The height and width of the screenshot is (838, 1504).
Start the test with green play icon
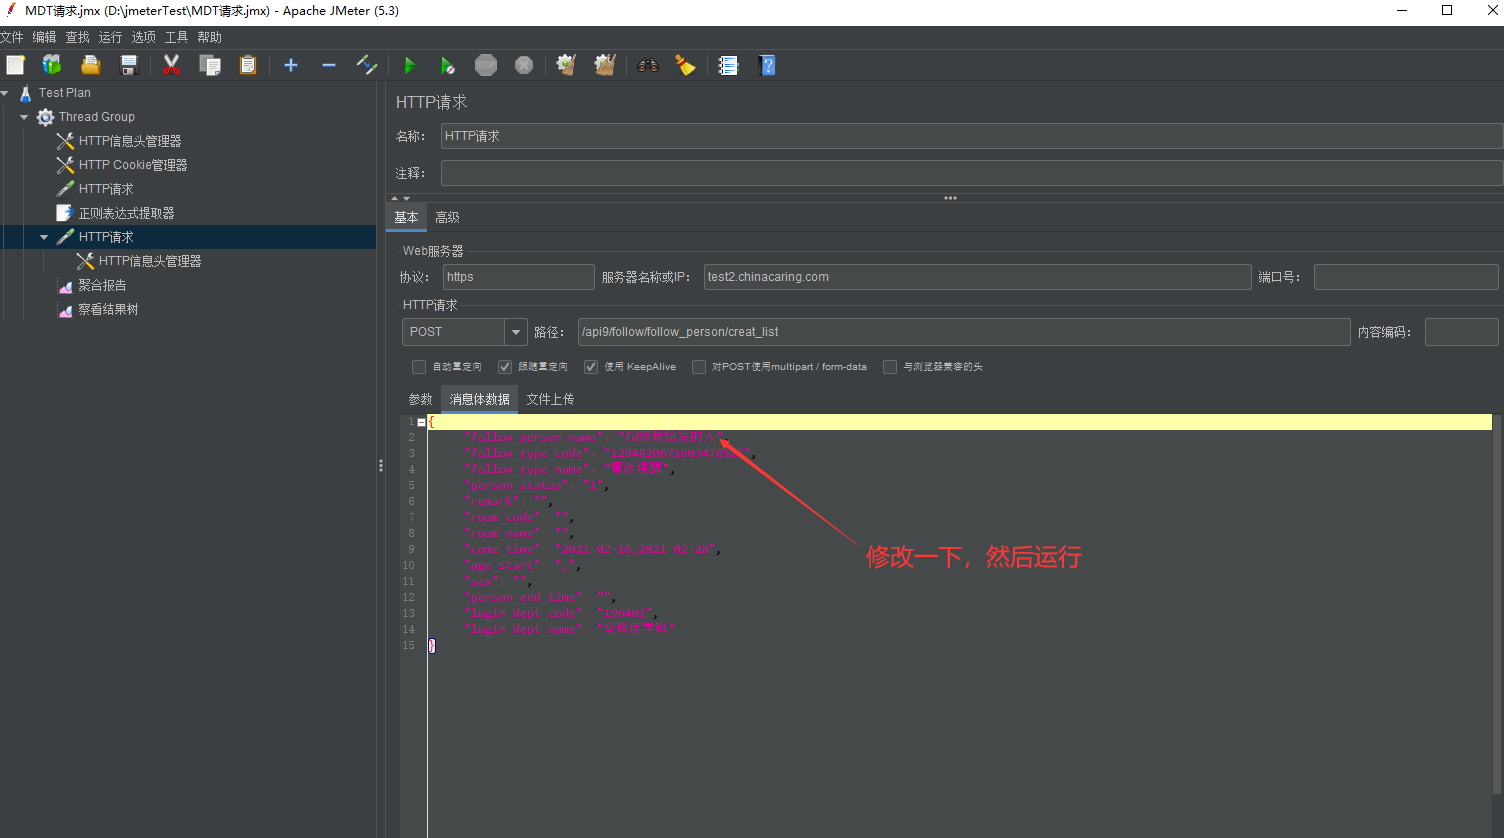coord(409,65)
